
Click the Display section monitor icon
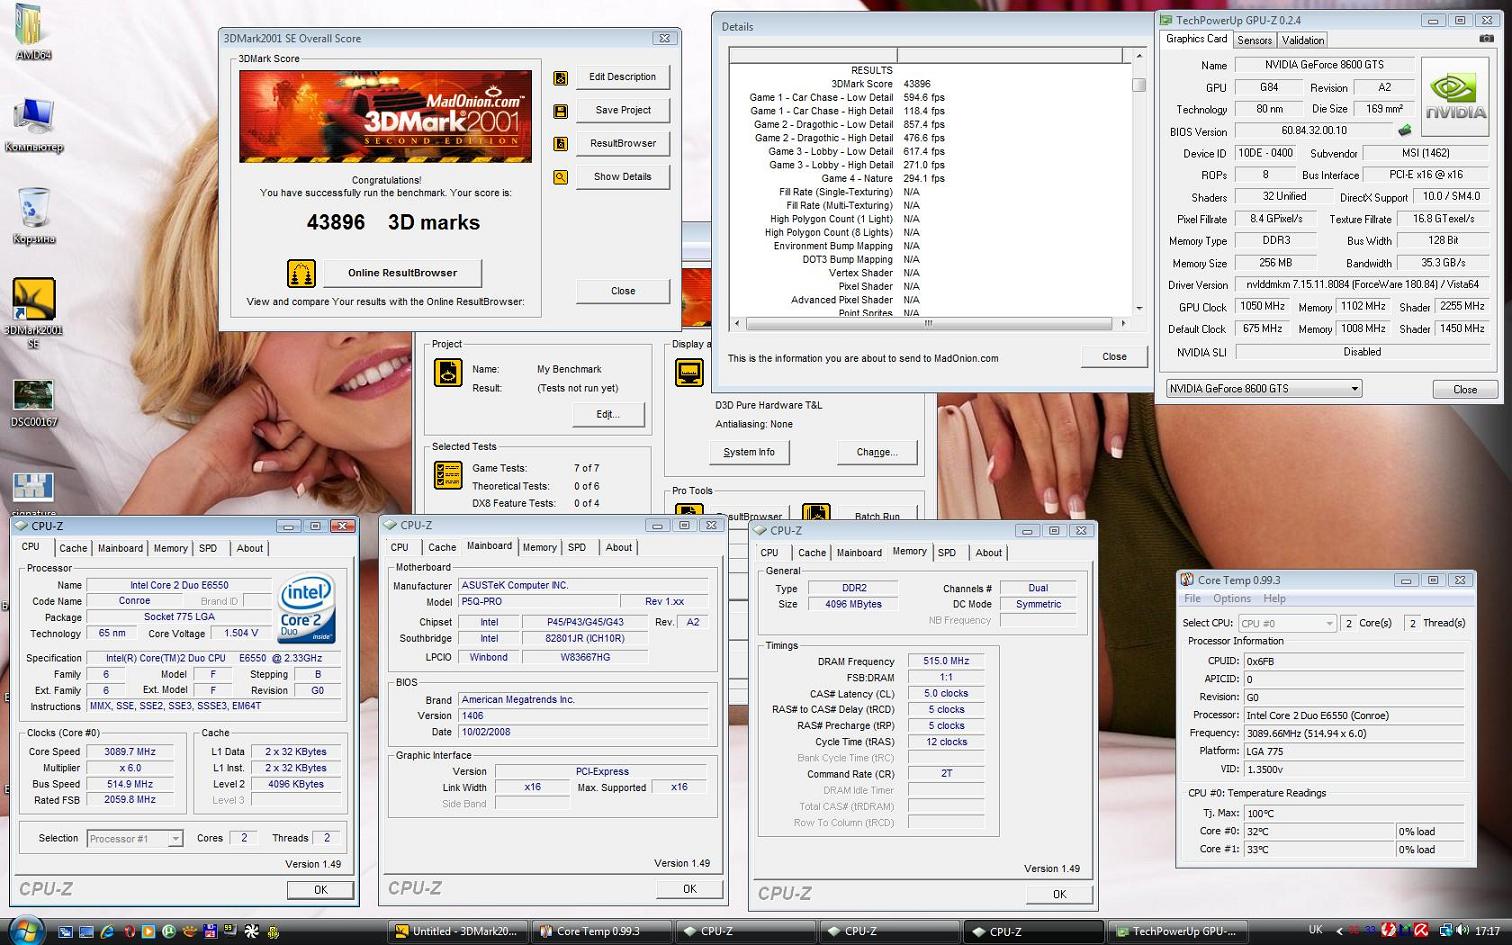pyautogui.click(x=689, y=373)
